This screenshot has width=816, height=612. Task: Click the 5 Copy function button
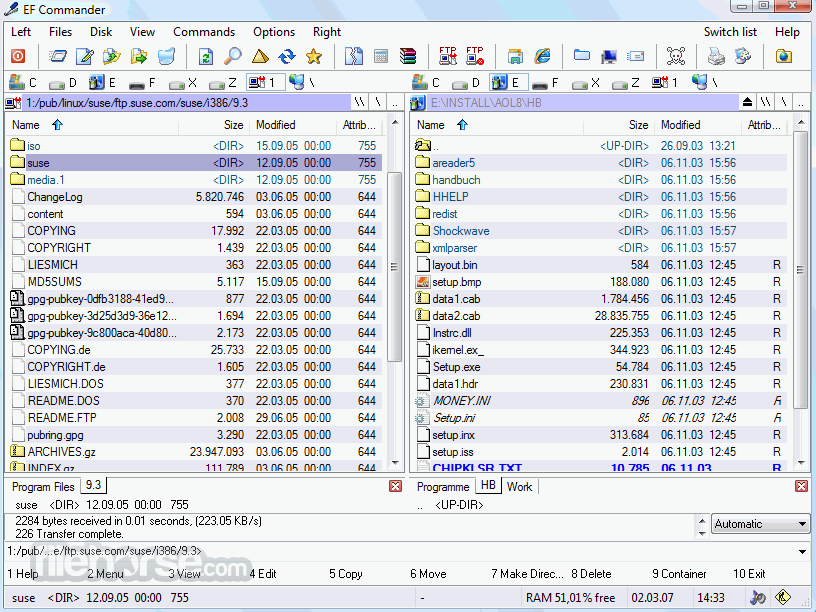click(346, 574)
